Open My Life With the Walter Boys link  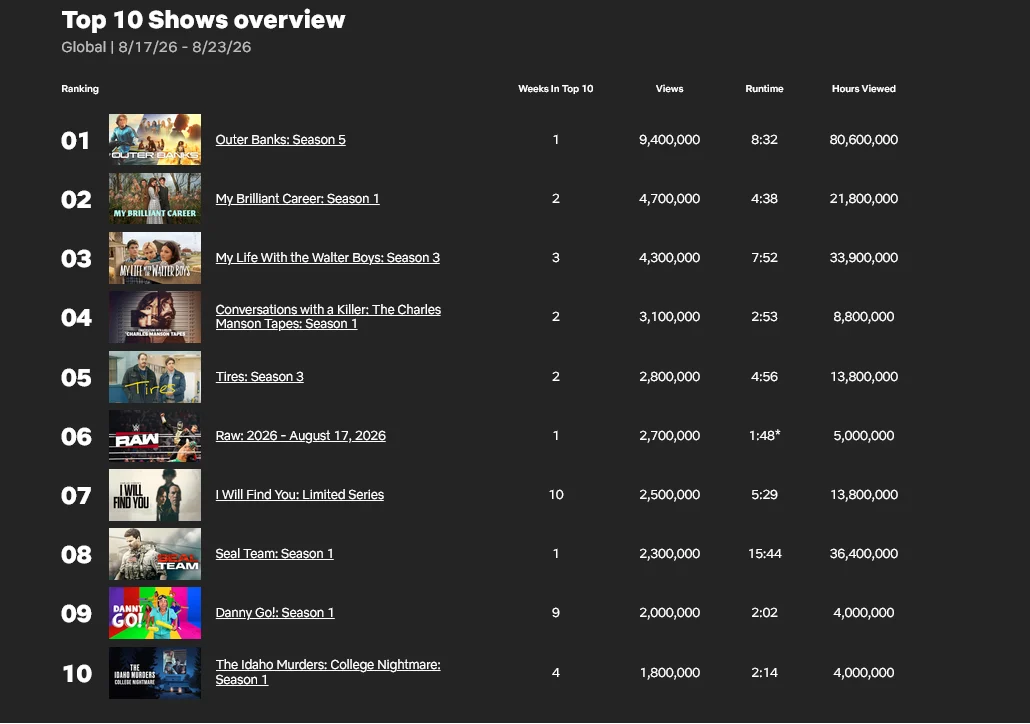tap(328, 258)
